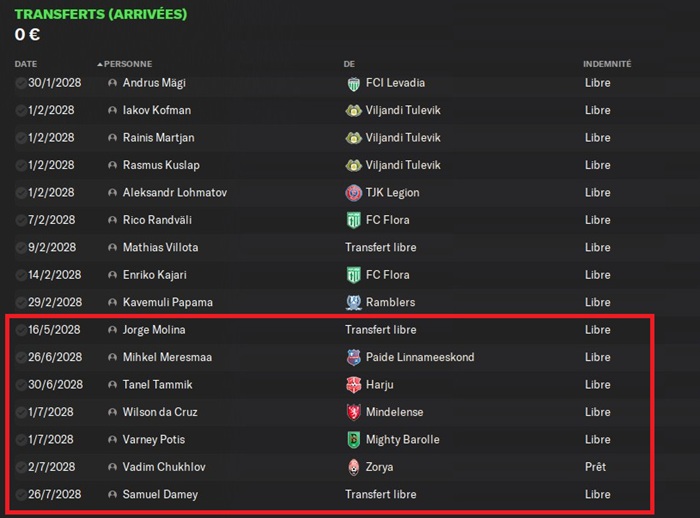Image resolution: width=700 pixels, height=518 pixels.
Task: Select Samuel Damey's player name
Action: click(x=160, y=494)
